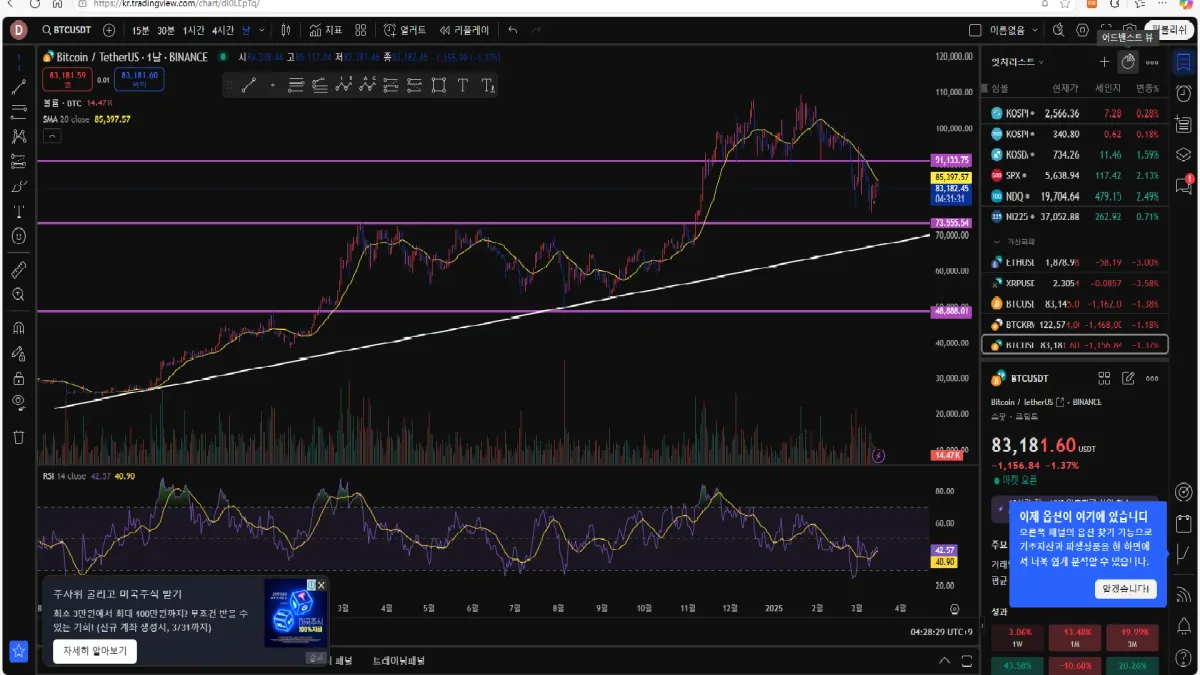Open the emoji icons tool in left sidebar
1200x675 pixels.
(18, 236)
